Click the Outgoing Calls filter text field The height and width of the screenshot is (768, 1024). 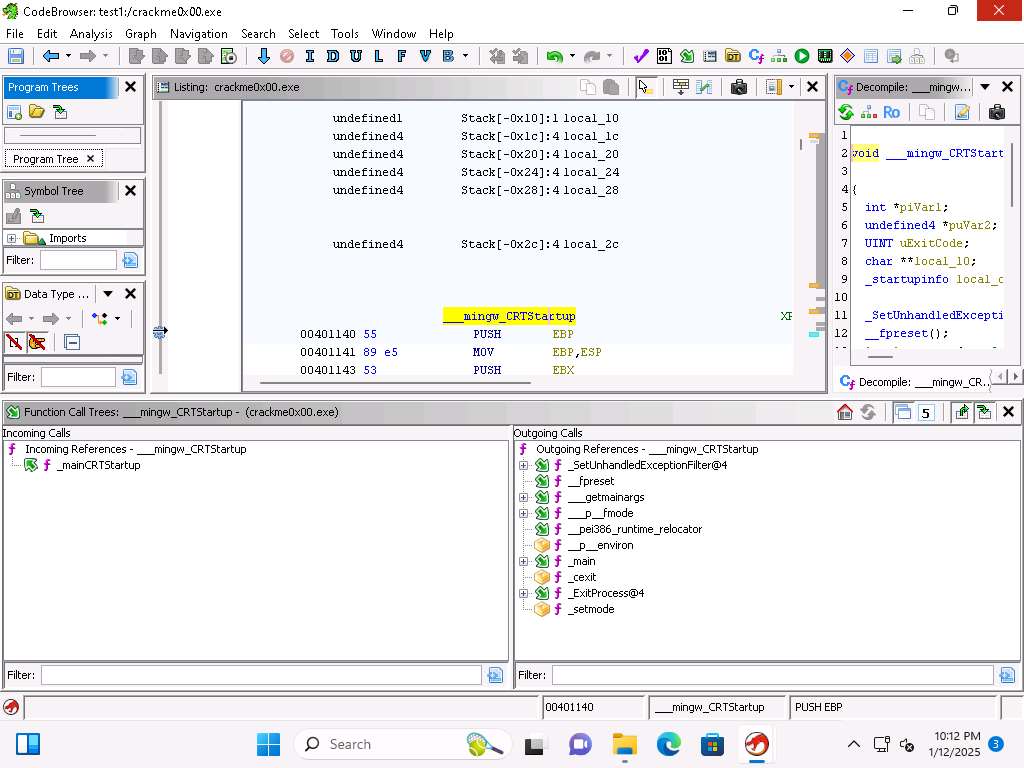coord(772,675)
